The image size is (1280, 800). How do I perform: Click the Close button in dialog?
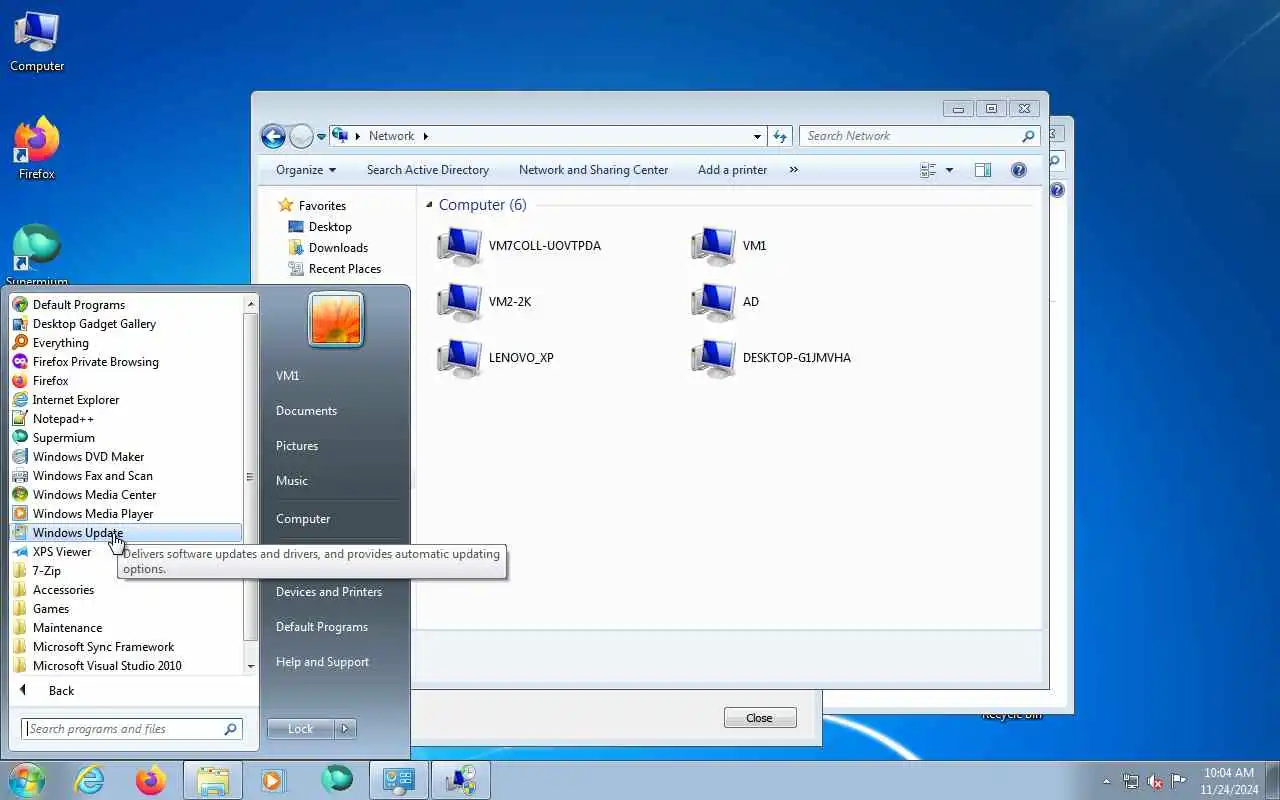pos(760,718)
